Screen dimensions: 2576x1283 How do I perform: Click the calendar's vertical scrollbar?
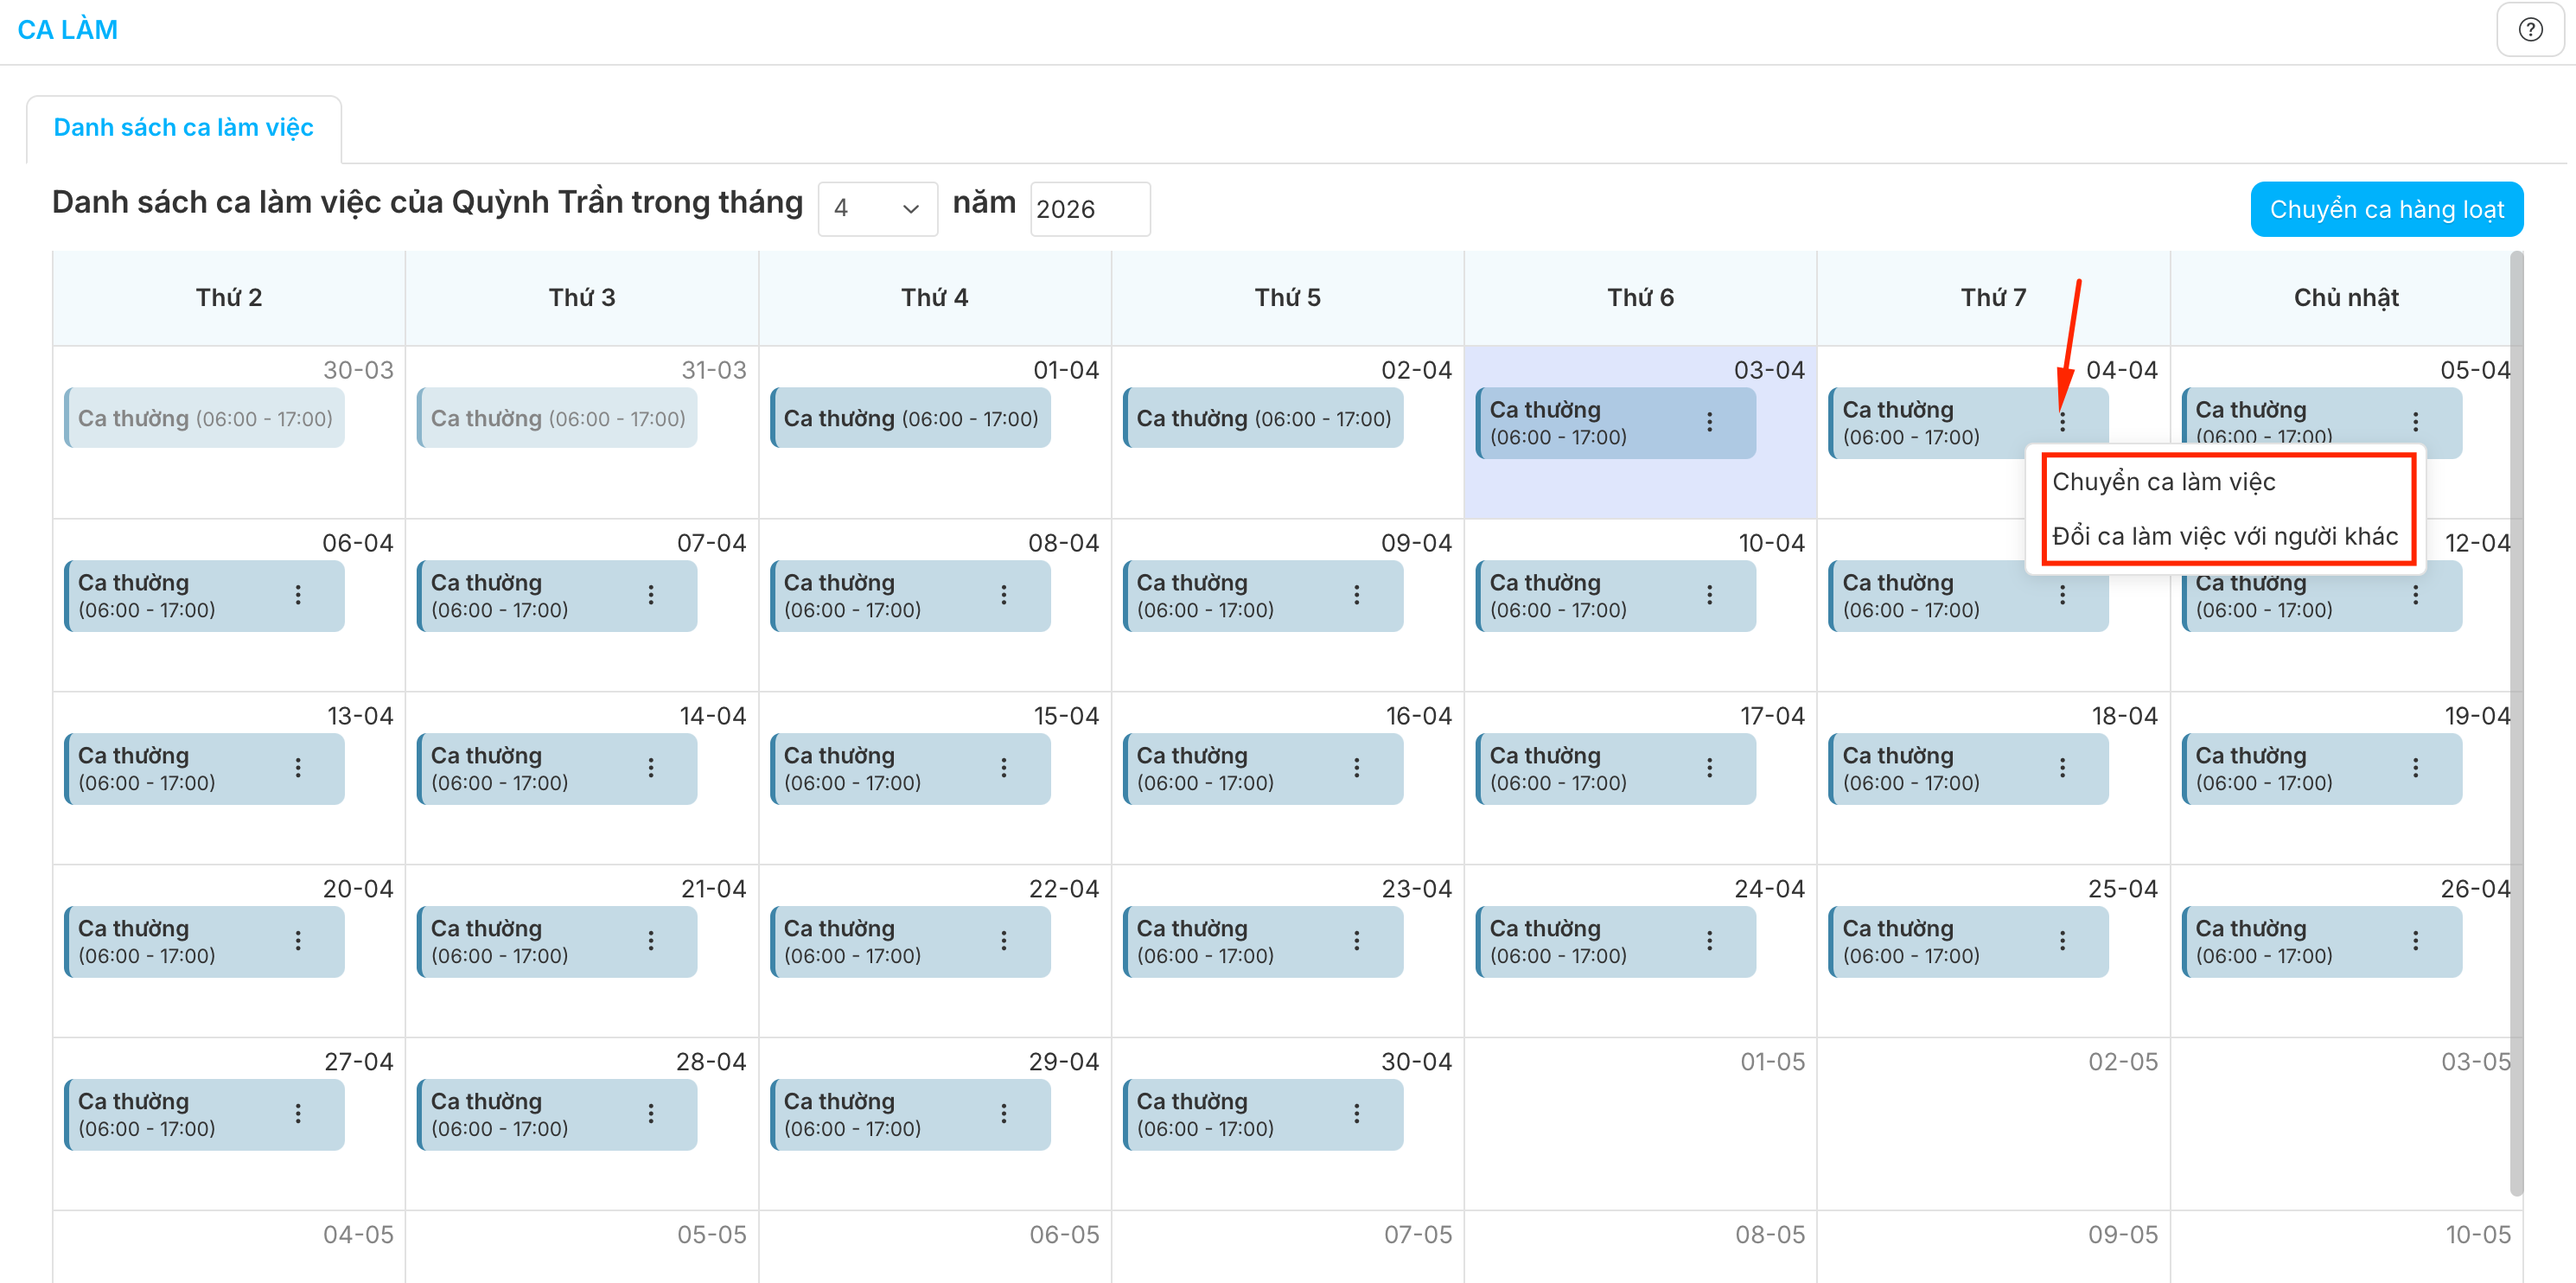point(2516,720)
